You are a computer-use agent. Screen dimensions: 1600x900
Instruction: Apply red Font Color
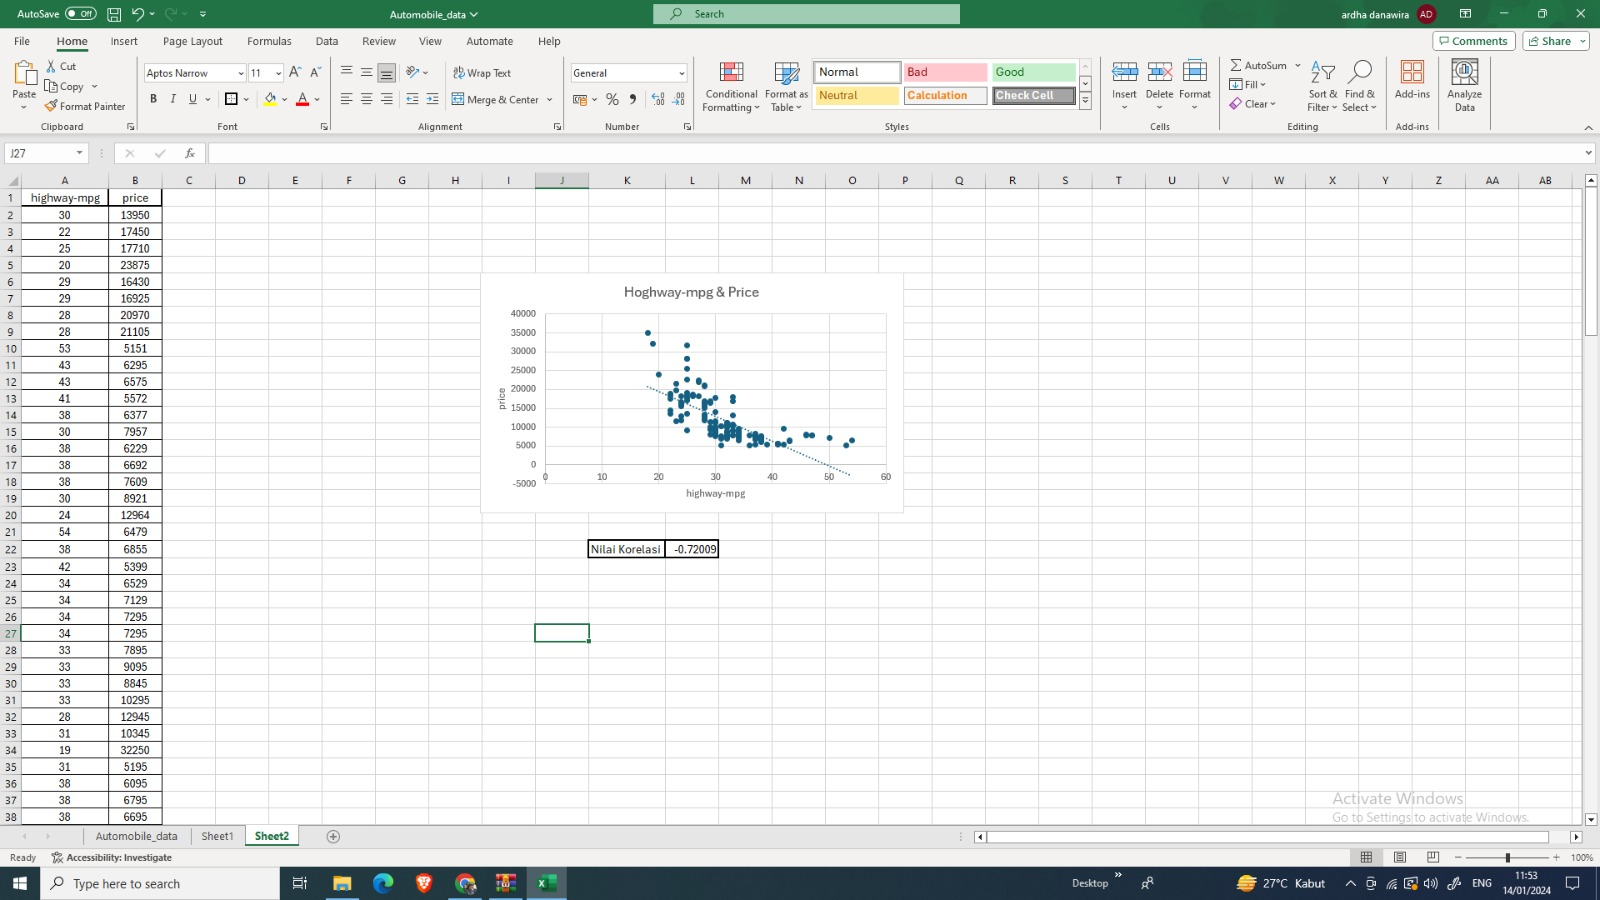(x=302, y=99)
